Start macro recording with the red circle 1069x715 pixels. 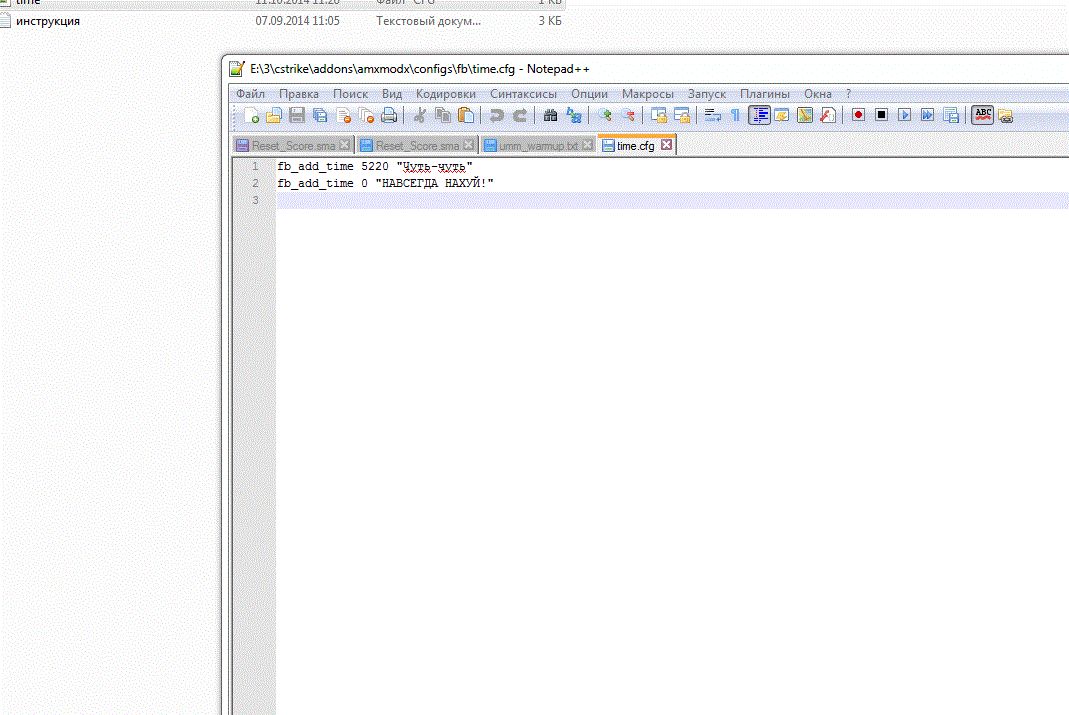click(x=858, y=115)
